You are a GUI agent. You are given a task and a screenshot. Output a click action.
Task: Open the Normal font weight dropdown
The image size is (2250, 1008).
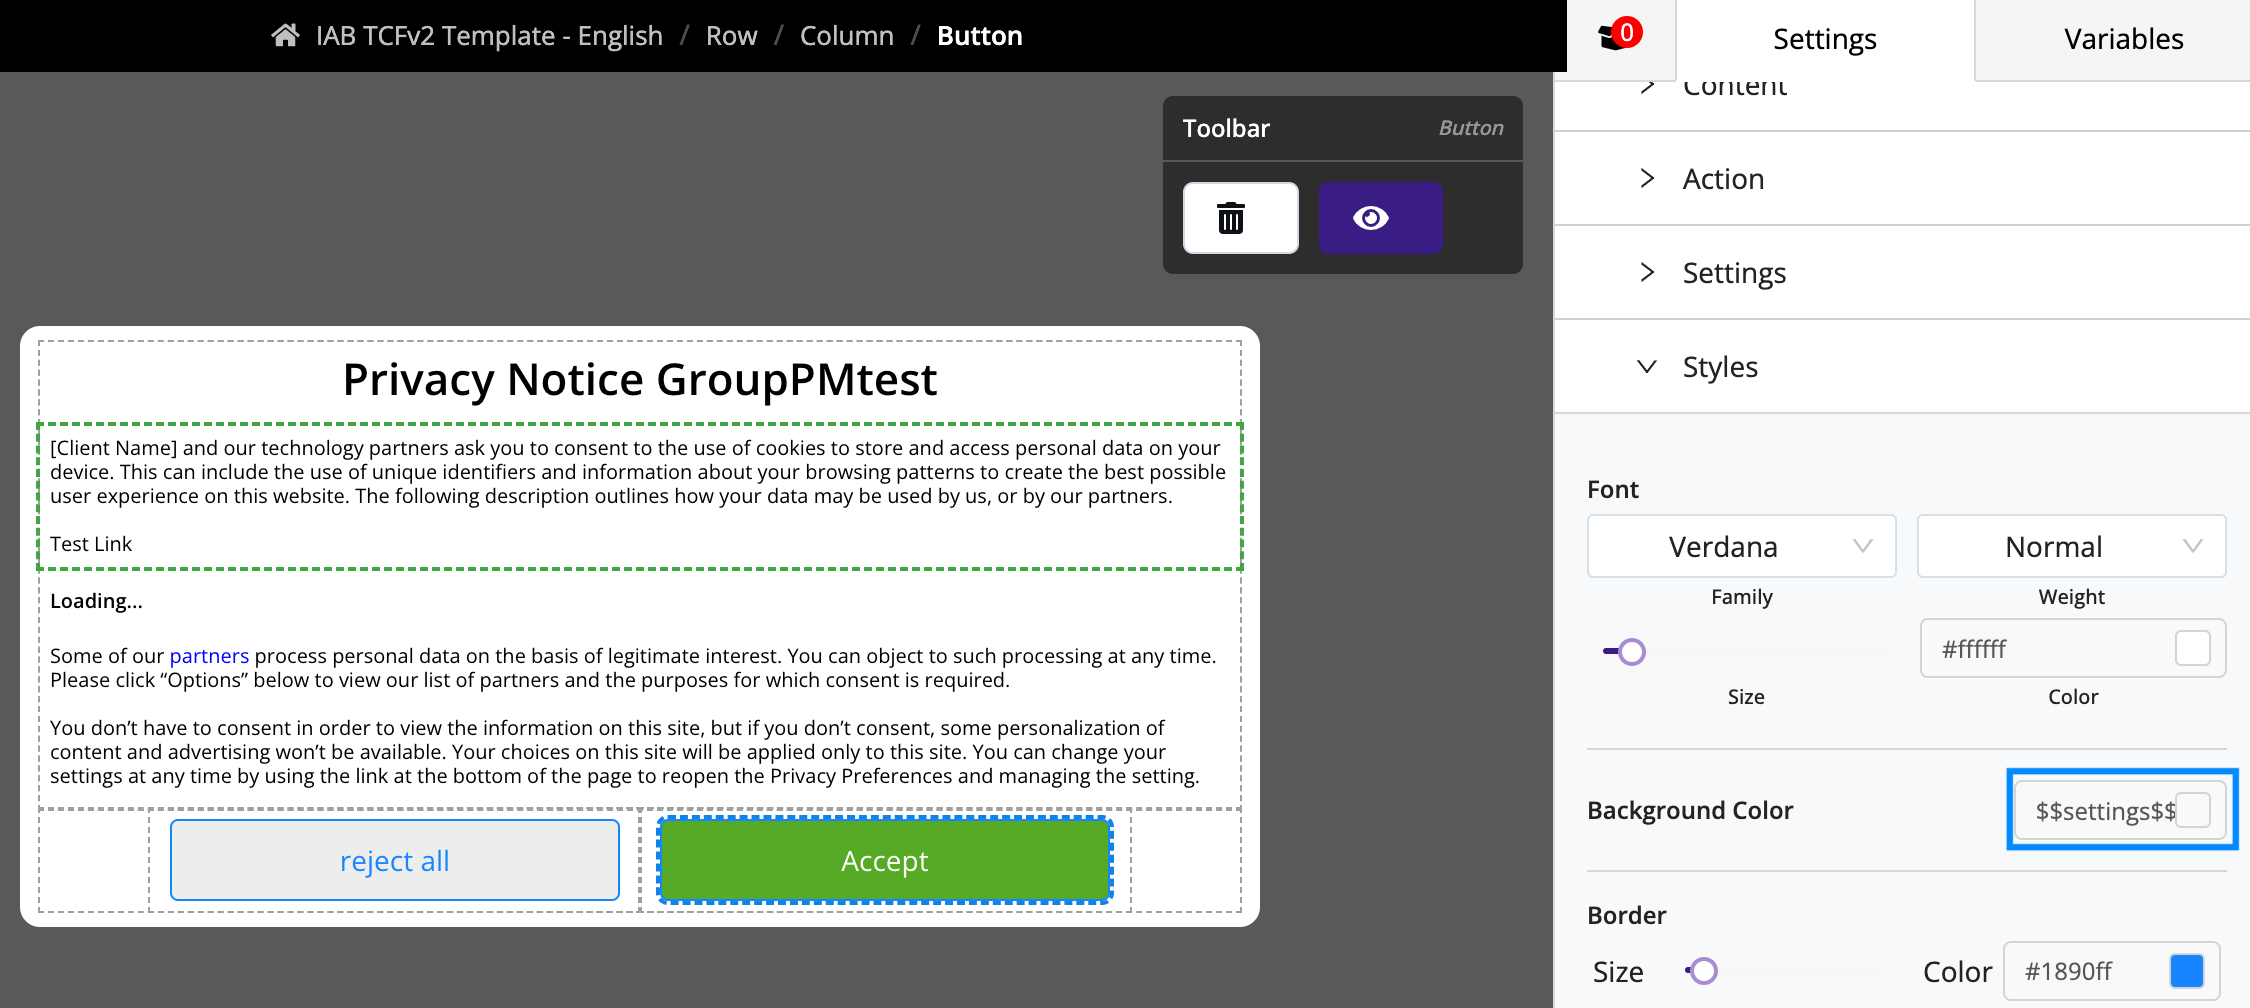tap(2071, 546)
